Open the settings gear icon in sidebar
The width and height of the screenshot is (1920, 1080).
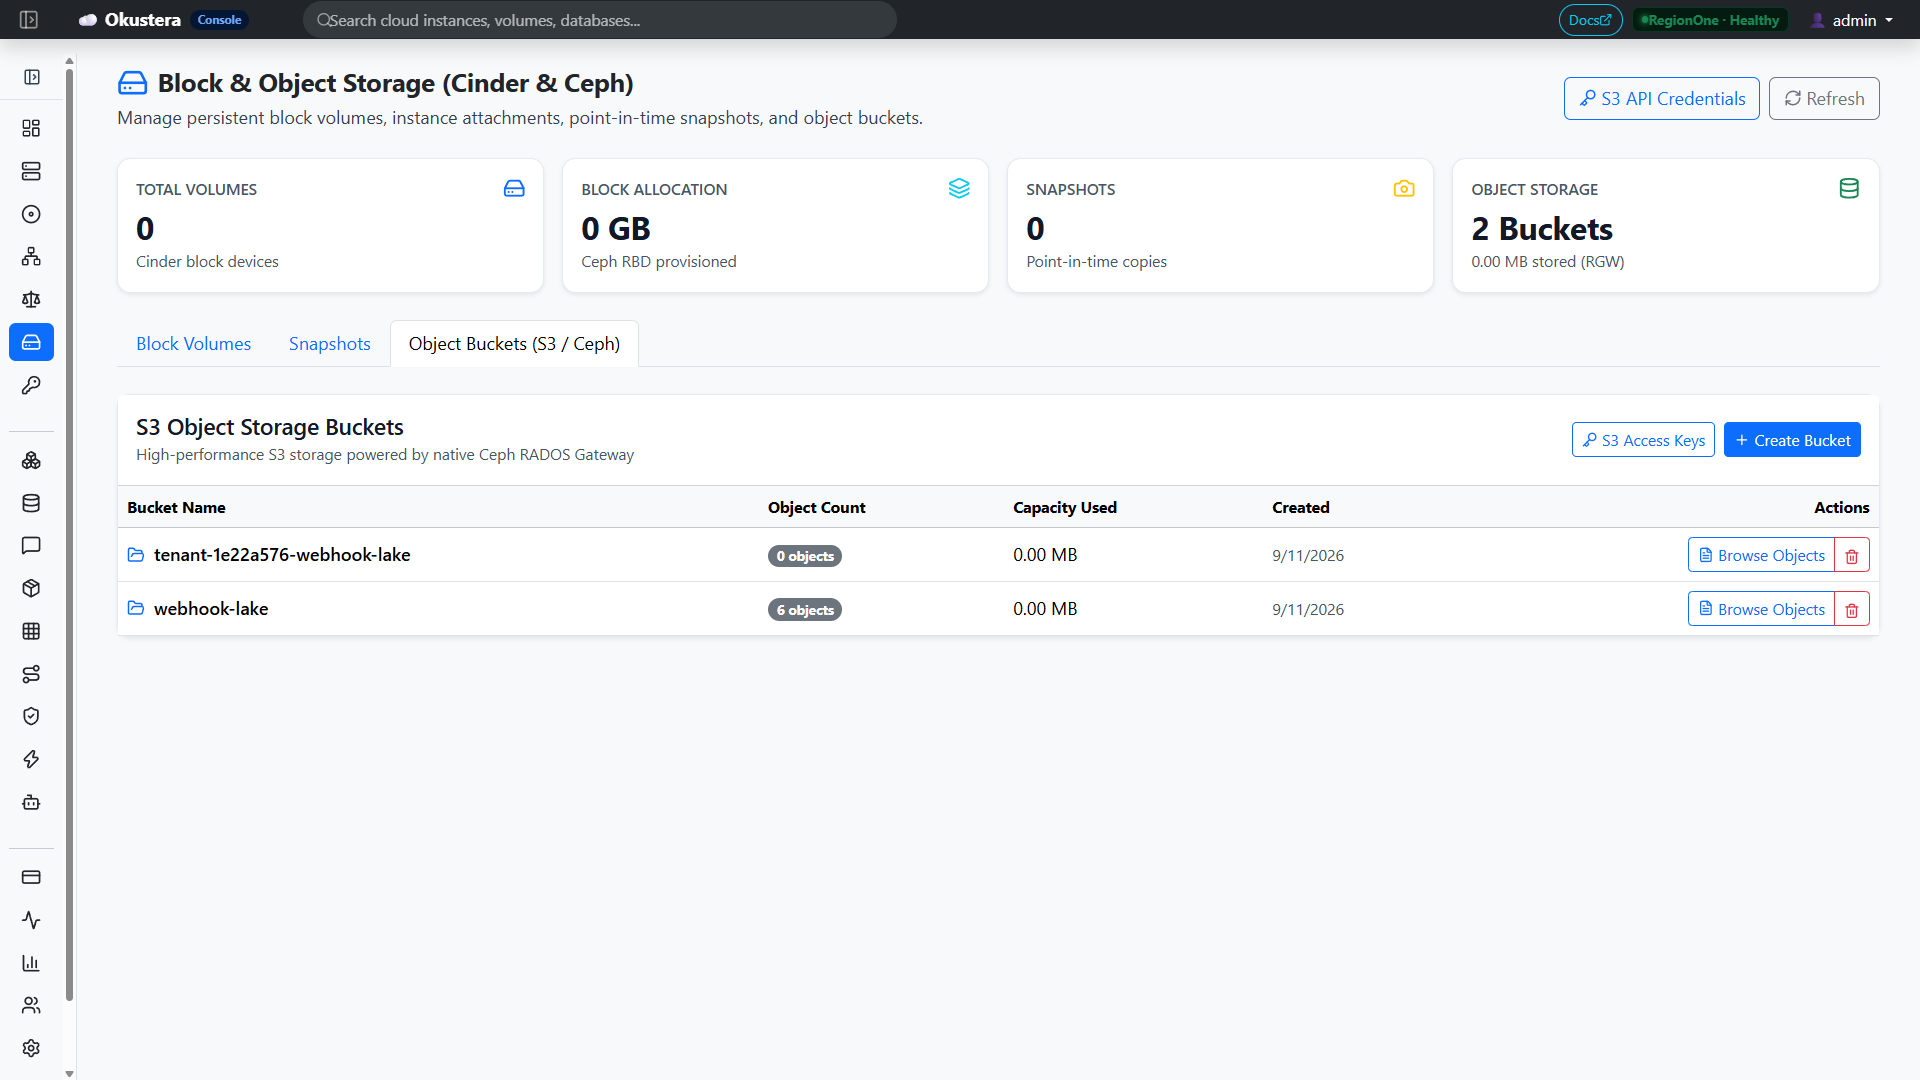pyautogui.click(x=31, y=1048)
